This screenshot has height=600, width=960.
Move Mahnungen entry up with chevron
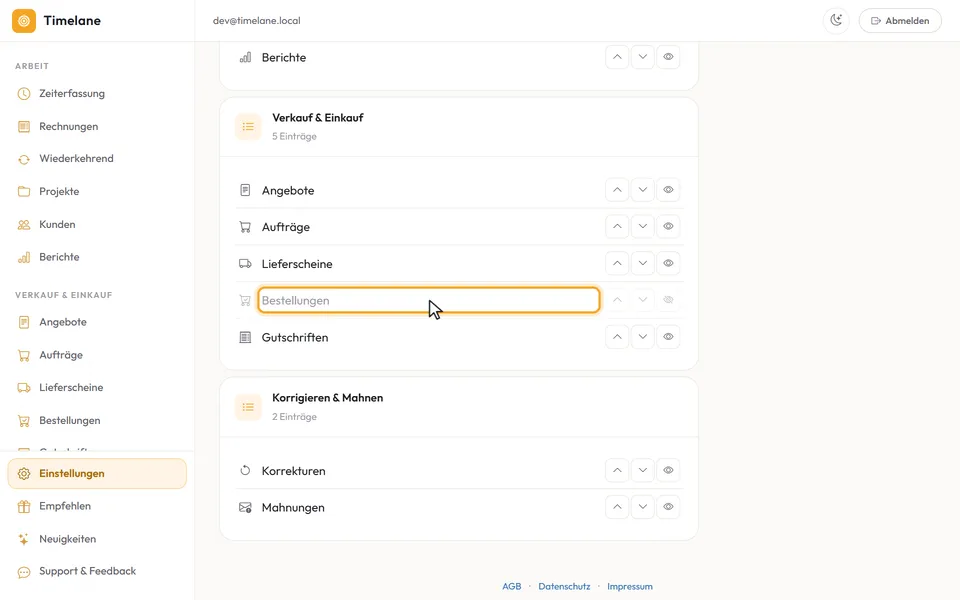pos(617,507)
